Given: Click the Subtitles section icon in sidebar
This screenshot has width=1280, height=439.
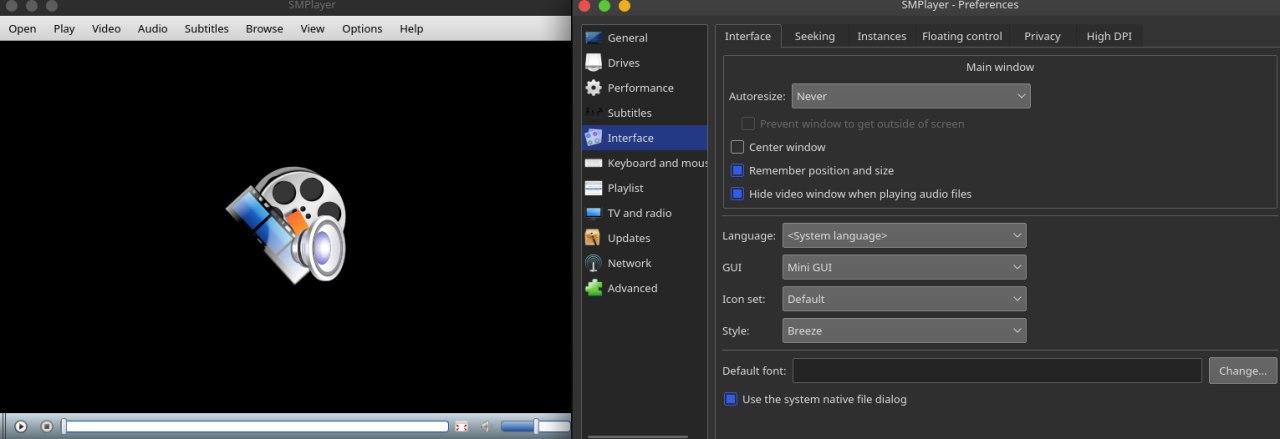Looking at the screenshot, I should [x=594, y=113].
